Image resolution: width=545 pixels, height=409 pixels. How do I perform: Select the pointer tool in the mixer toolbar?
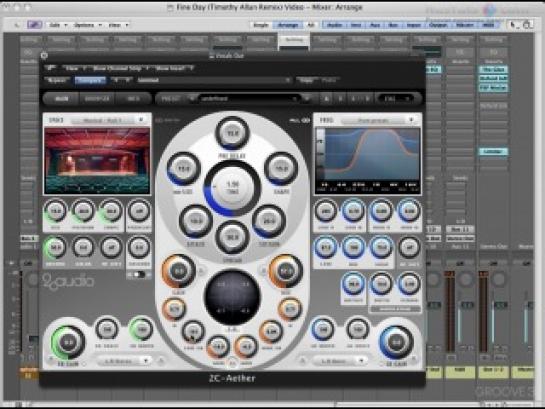pyautogui.click(x=513, y=25)
